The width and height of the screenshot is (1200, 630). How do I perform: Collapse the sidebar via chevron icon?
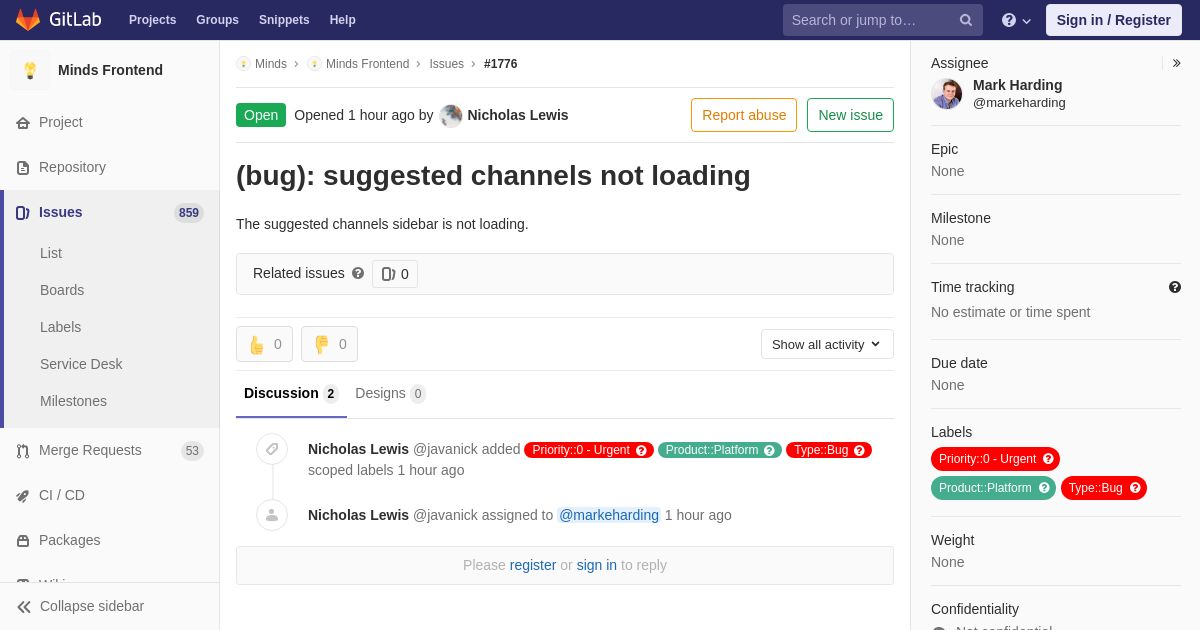(24, 607)
